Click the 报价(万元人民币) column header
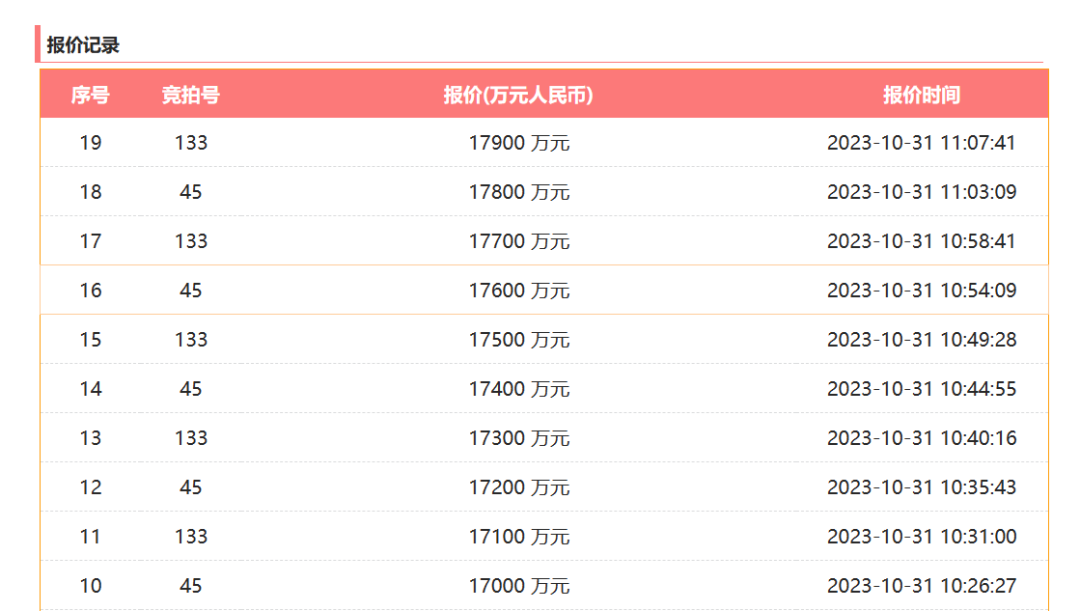Viewport: 1080px width, 611px height. (x=518, y=95)
